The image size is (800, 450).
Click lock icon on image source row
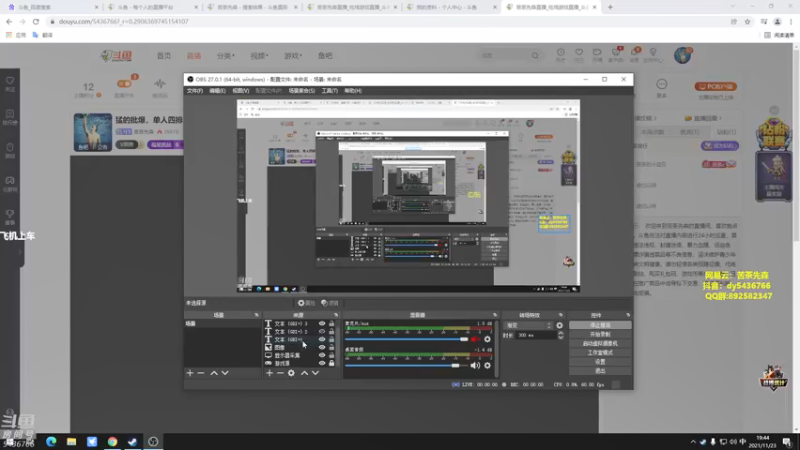click(332, 347)
